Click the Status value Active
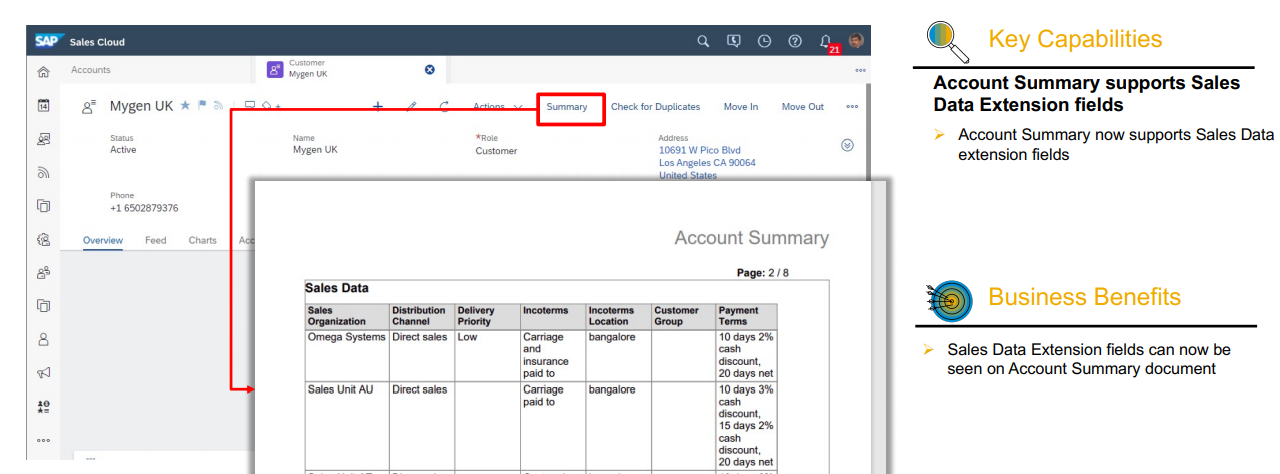Viewport: 1280px width, 474px height. 123,150
